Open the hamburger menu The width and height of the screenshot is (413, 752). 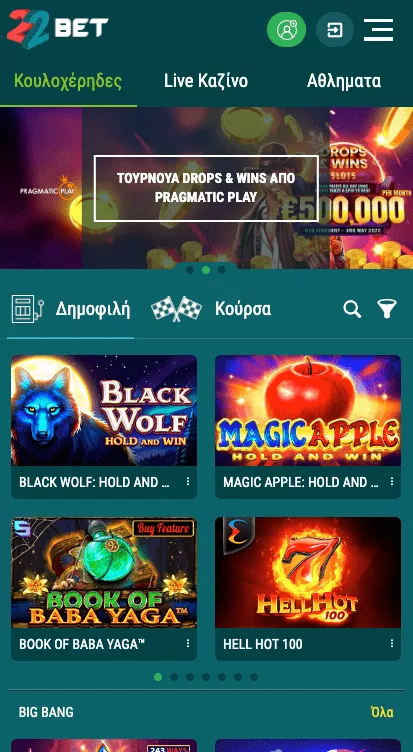point(378,30)
